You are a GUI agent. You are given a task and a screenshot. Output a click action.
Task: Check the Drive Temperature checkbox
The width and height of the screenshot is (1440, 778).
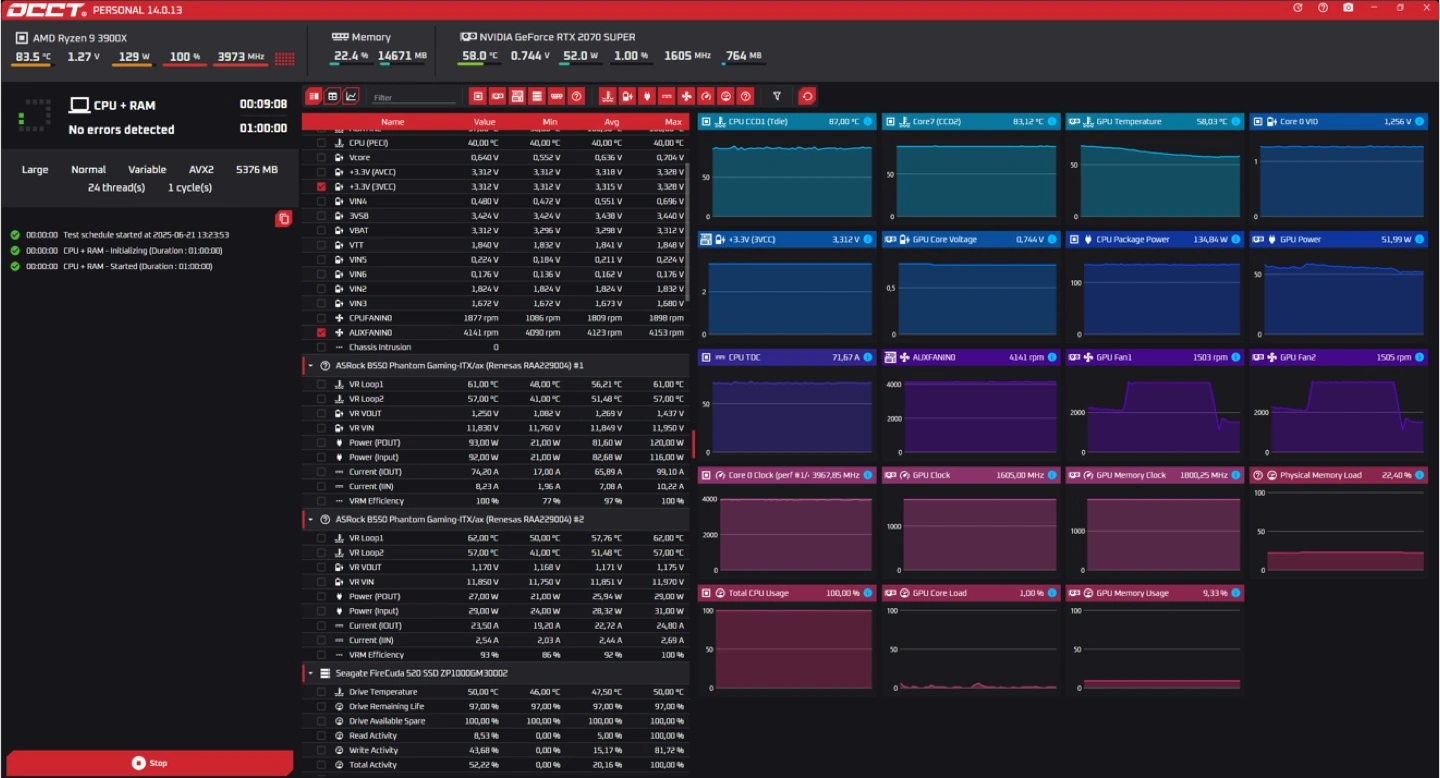(x=321, y=692)
